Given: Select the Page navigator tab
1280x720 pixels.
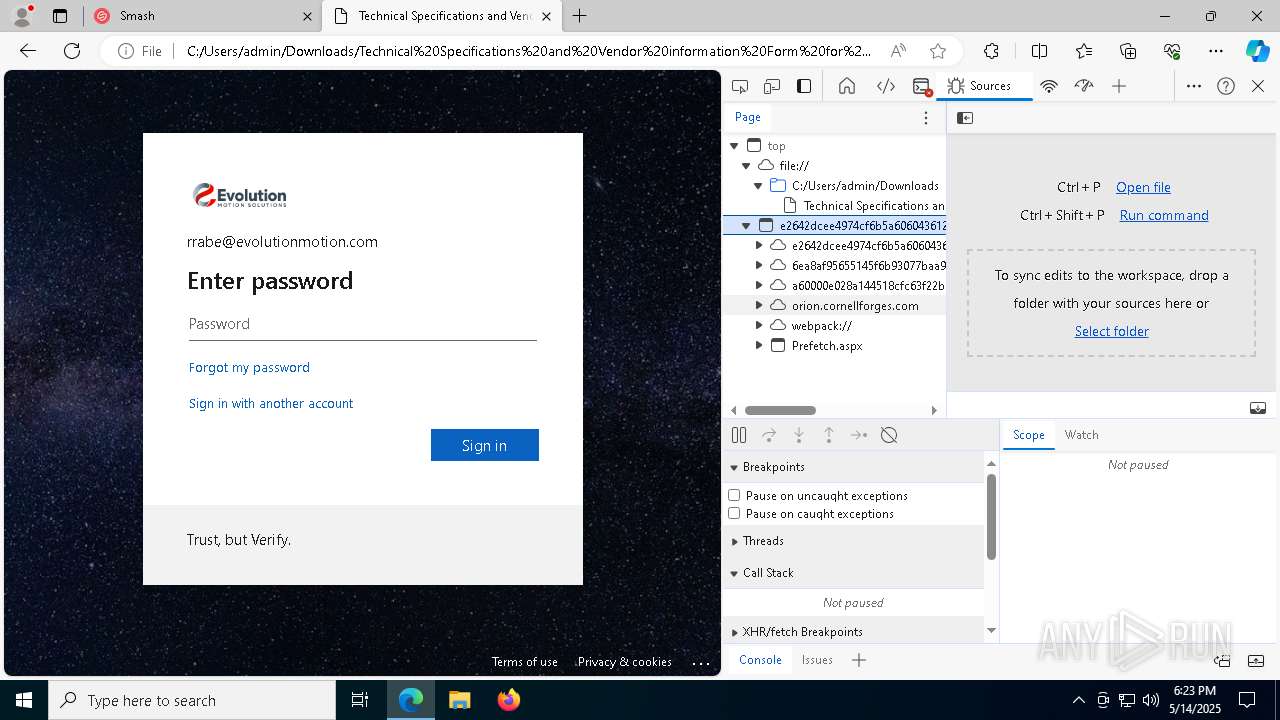Looking at the screenshot, I should pos(748,117).
